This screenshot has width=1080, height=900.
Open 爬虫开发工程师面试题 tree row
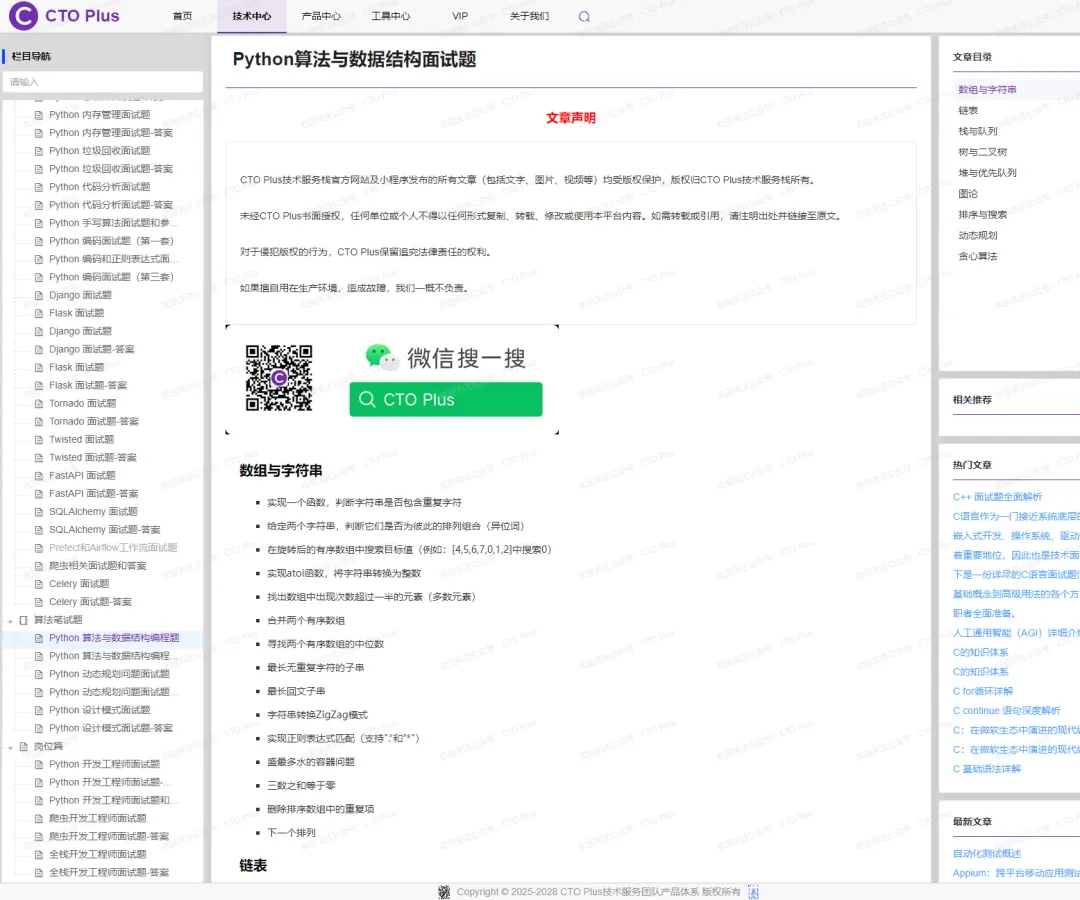point(97,818)
